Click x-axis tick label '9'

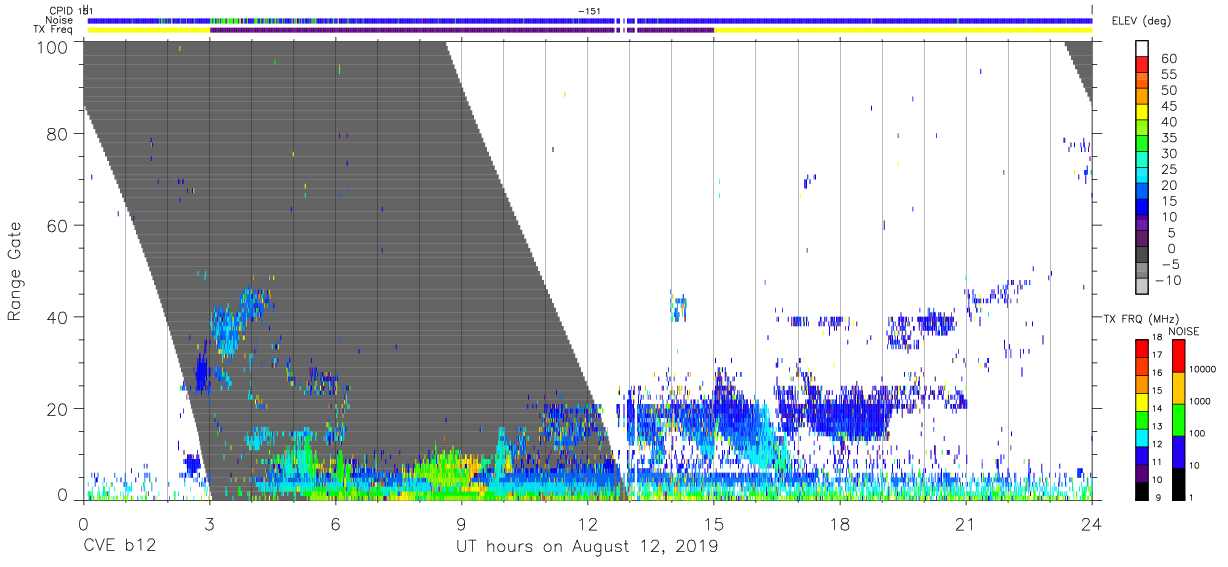coord(461,524)
